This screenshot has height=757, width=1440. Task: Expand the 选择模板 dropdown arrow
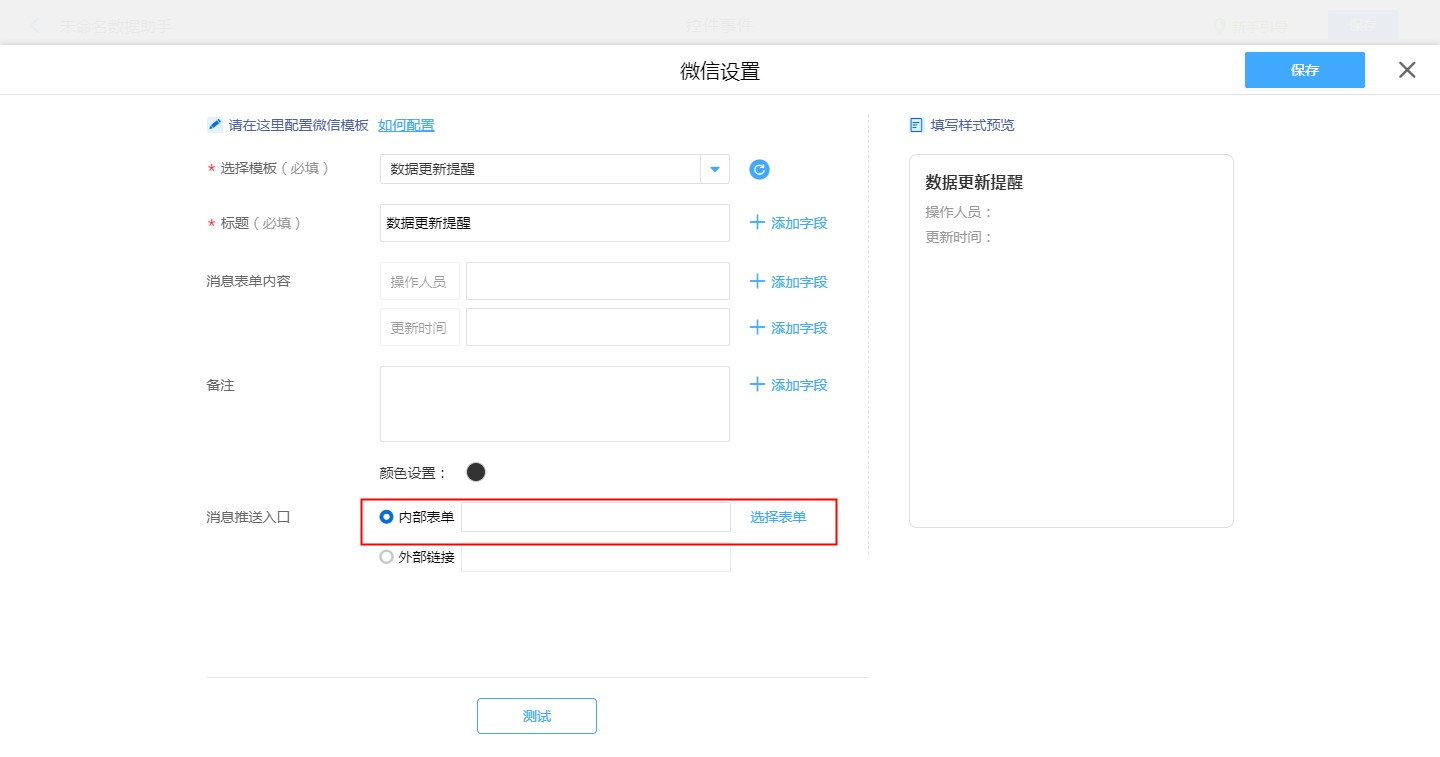pyautogui.click(x=715, y=169)
